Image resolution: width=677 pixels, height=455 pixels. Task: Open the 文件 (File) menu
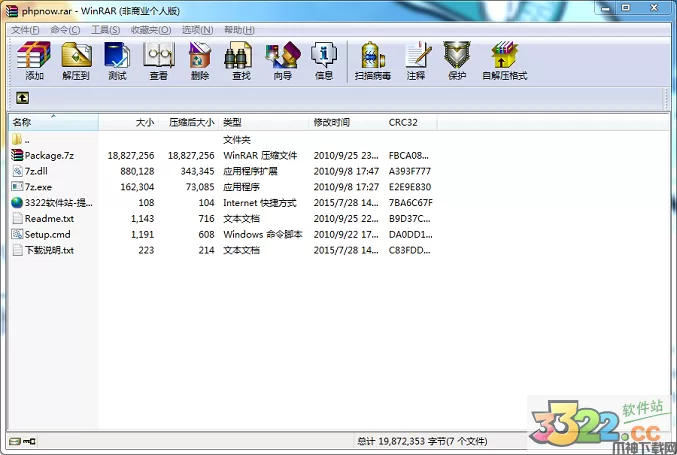pos(23,30)
